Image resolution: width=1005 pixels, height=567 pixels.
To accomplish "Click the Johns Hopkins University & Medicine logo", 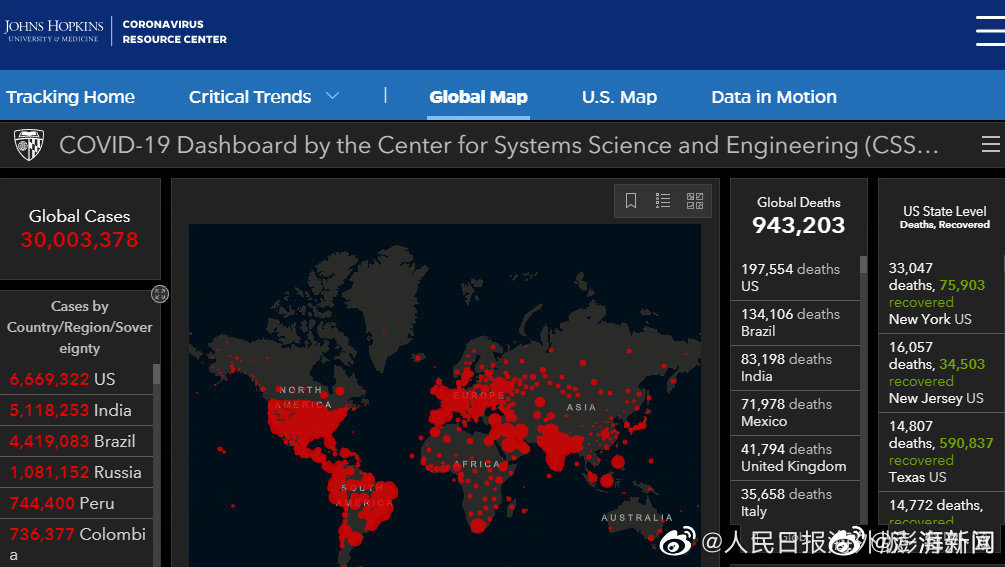I will tap(54, 31).
